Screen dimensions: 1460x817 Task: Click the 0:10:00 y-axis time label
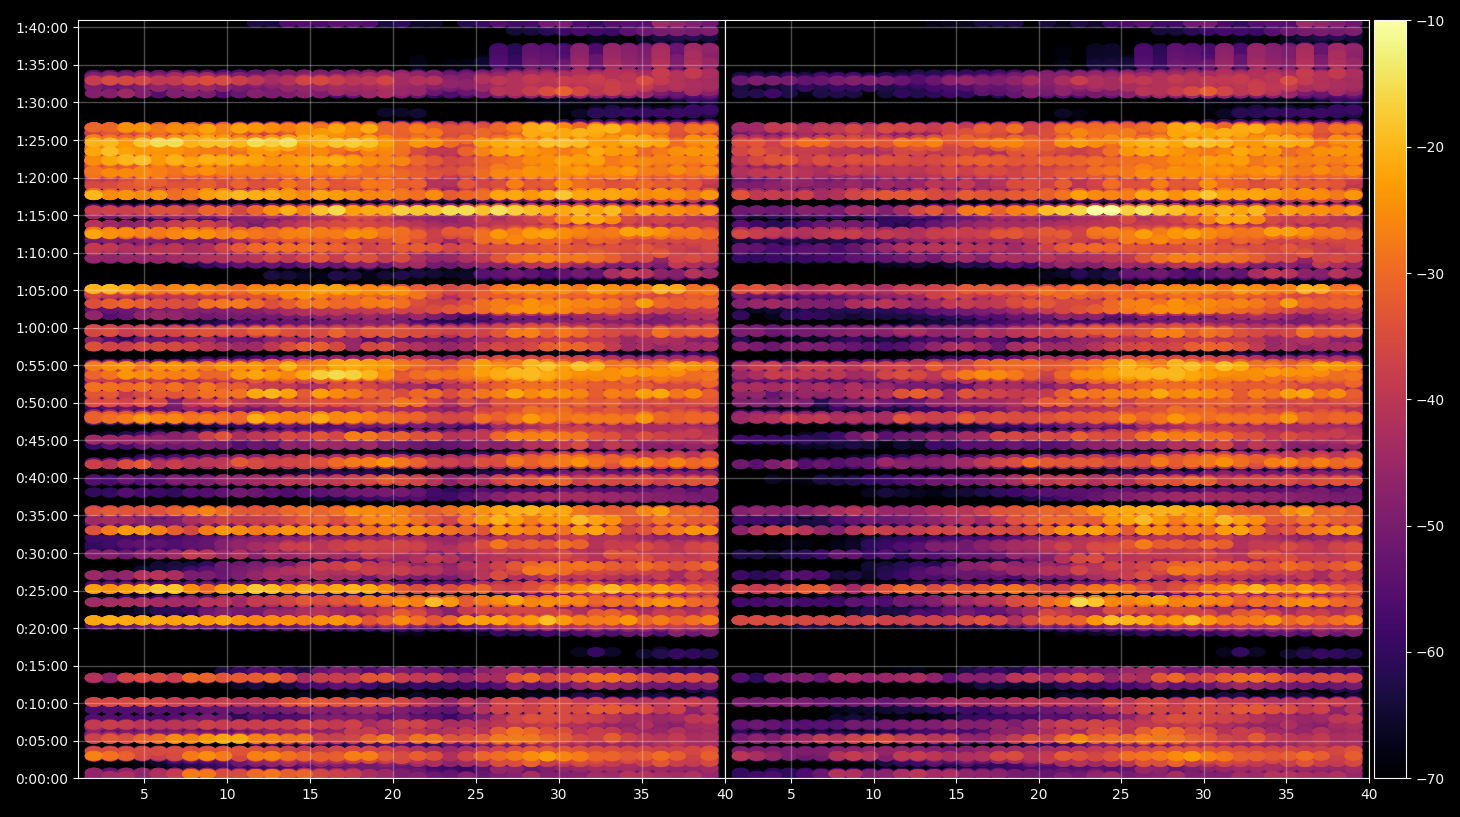pos(42,704)
